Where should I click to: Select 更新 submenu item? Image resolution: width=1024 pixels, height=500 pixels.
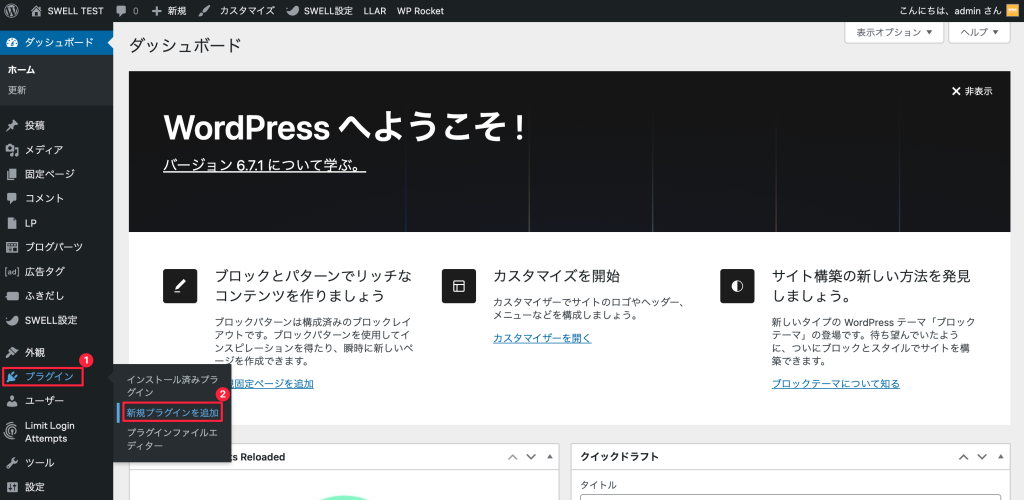pos(17,90)
